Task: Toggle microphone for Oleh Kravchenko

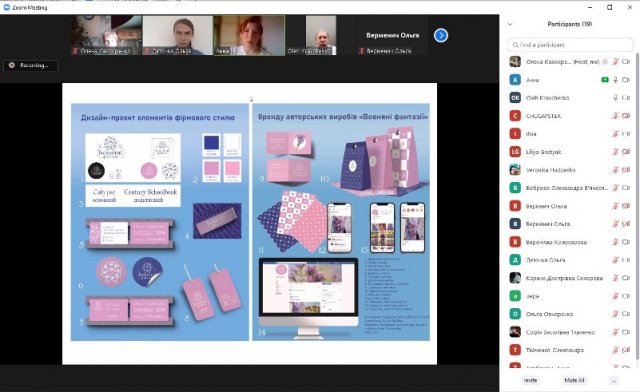Action: click(x=616, y=98)
